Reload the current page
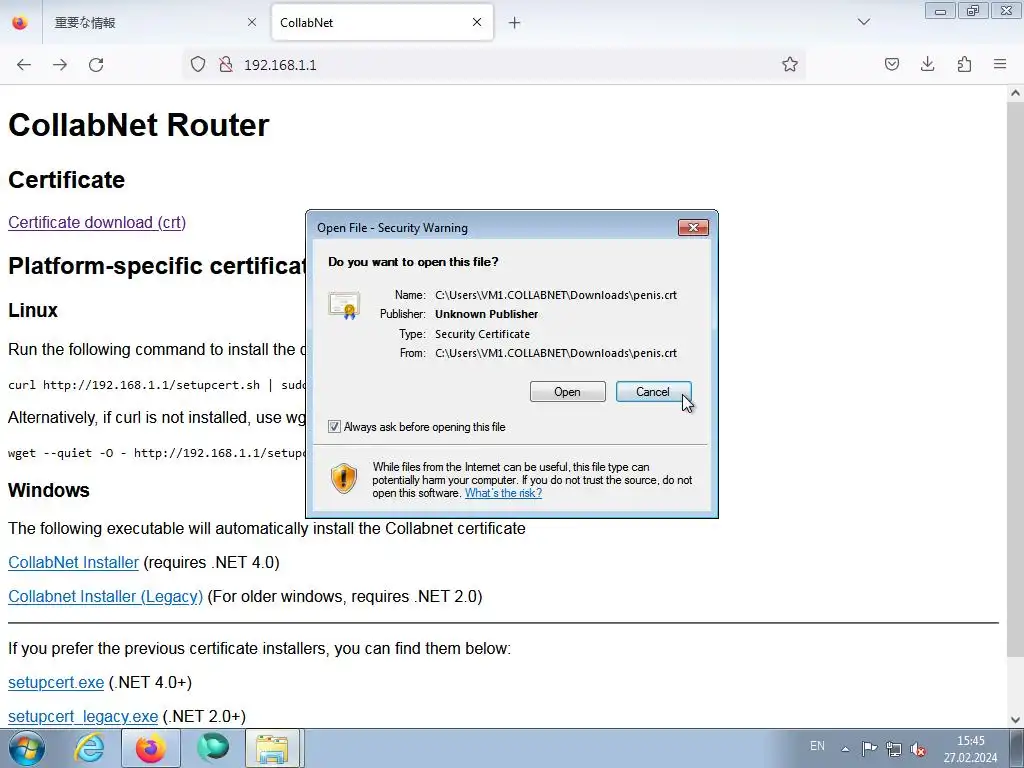This screenshot has width=1024, height=768. coord(96,65)
